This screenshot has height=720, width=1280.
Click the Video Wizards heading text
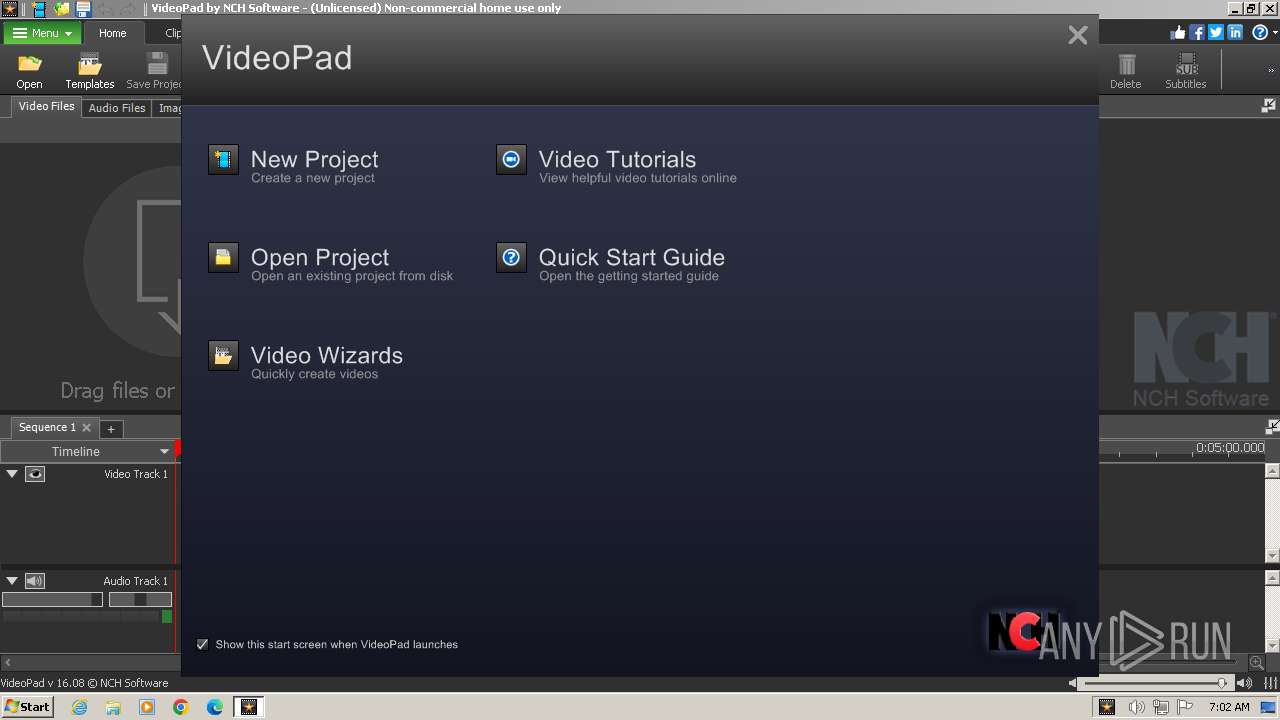coord(327,355)
